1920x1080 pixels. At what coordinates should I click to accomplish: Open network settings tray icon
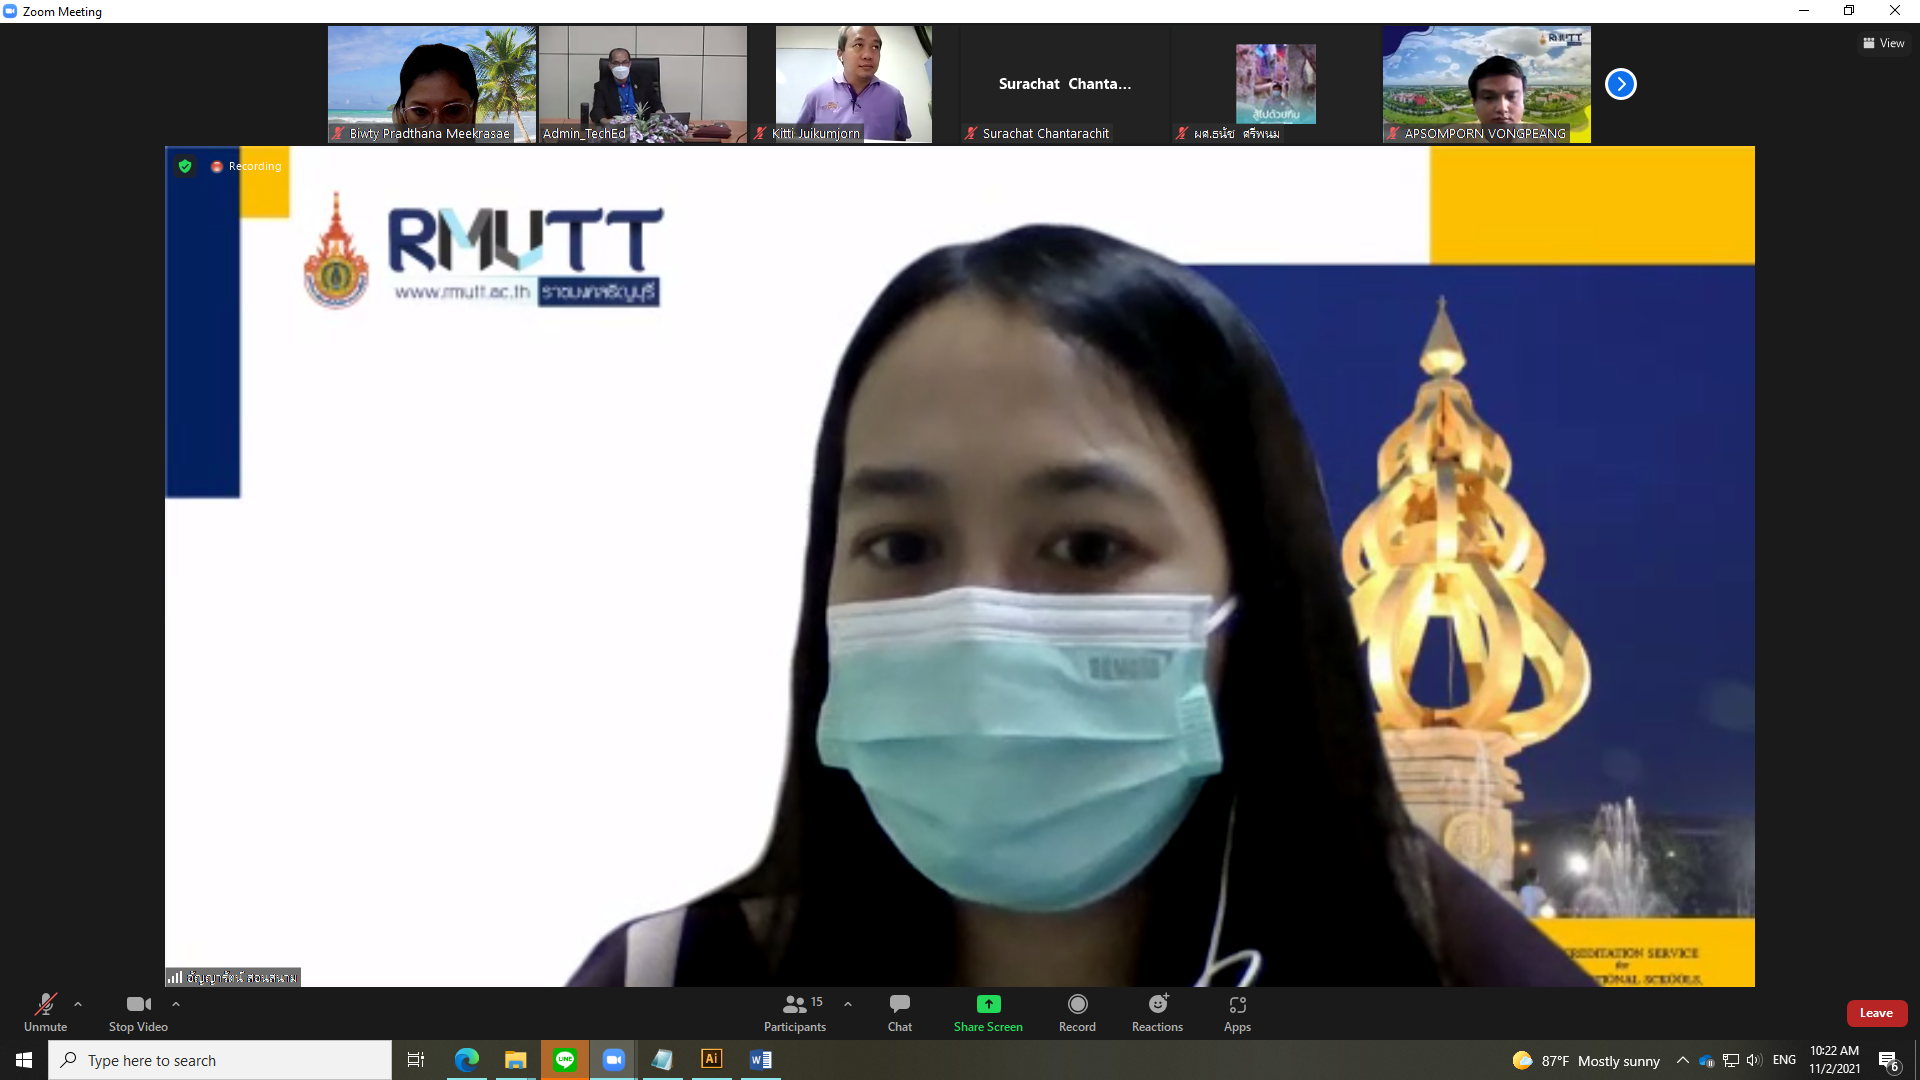click(1731, 1060)
